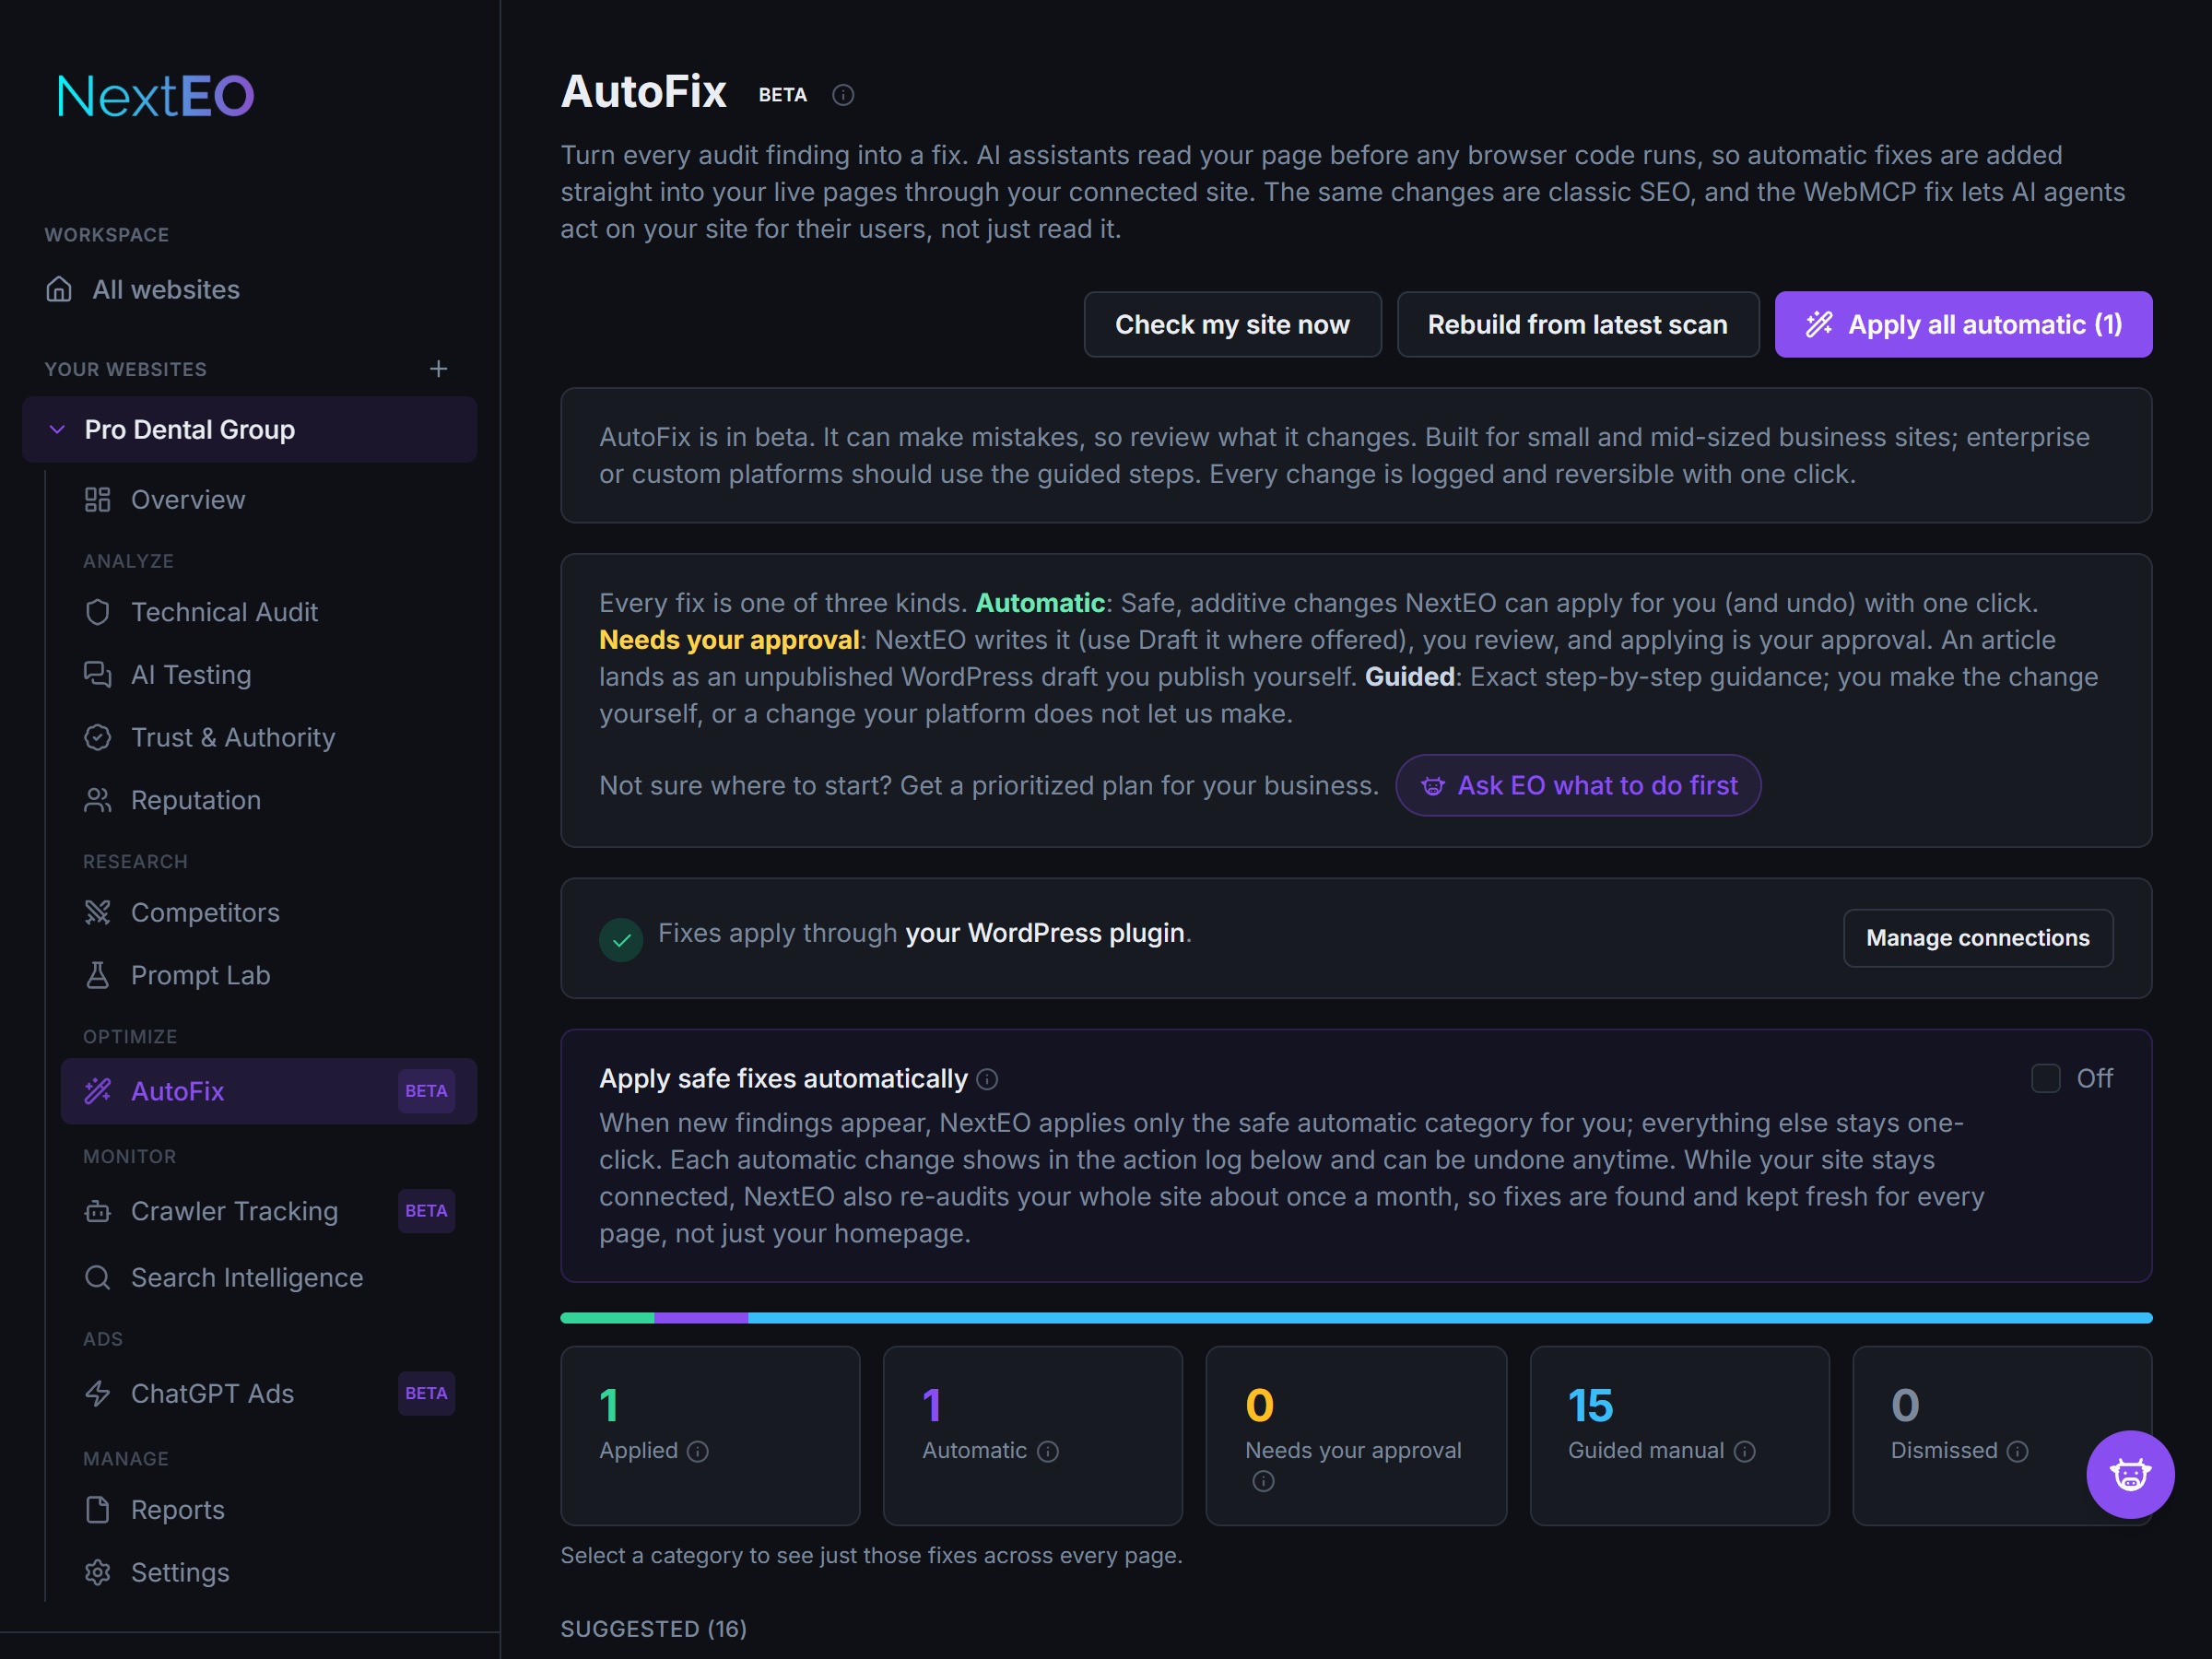
Task: Click the green segment of the fixes bar
Action: point(607,1318)
